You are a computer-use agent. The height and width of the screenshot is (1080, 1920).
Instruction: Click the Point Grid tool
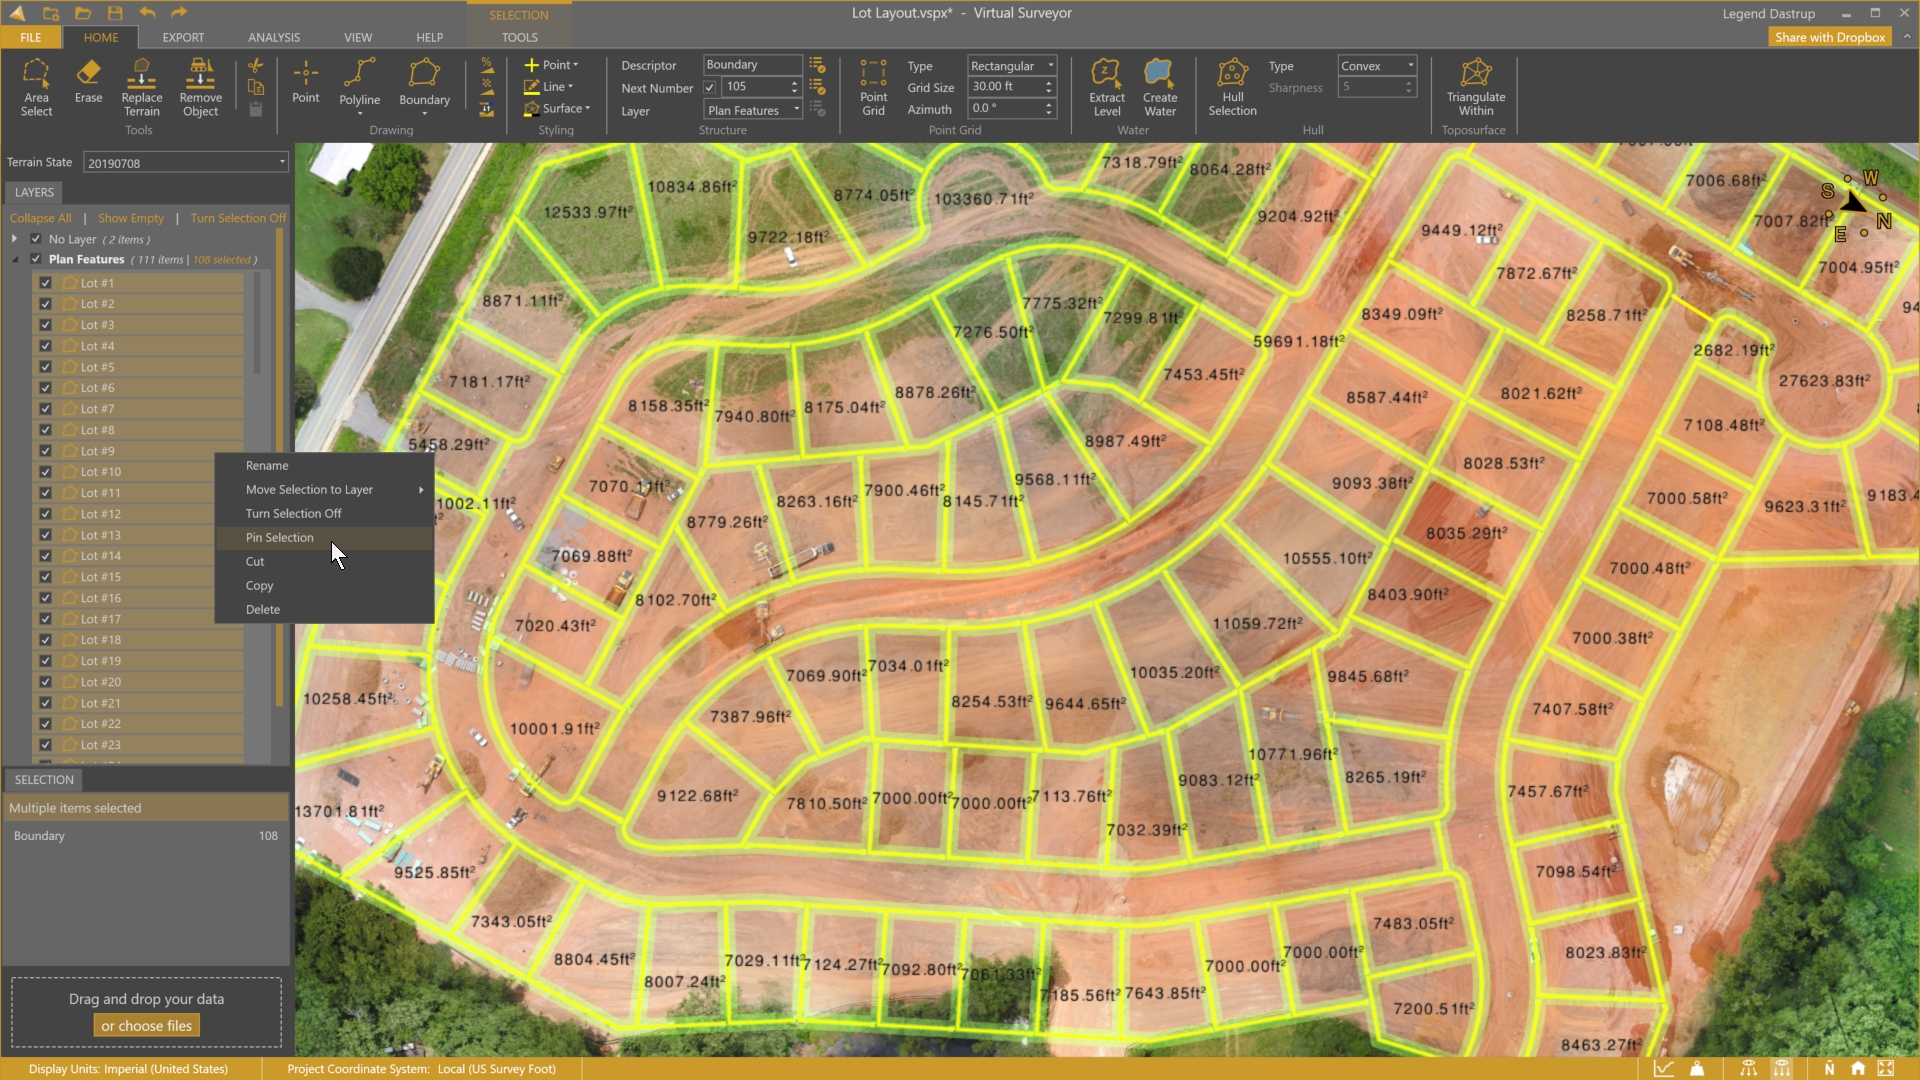click(x=873, y=87)
